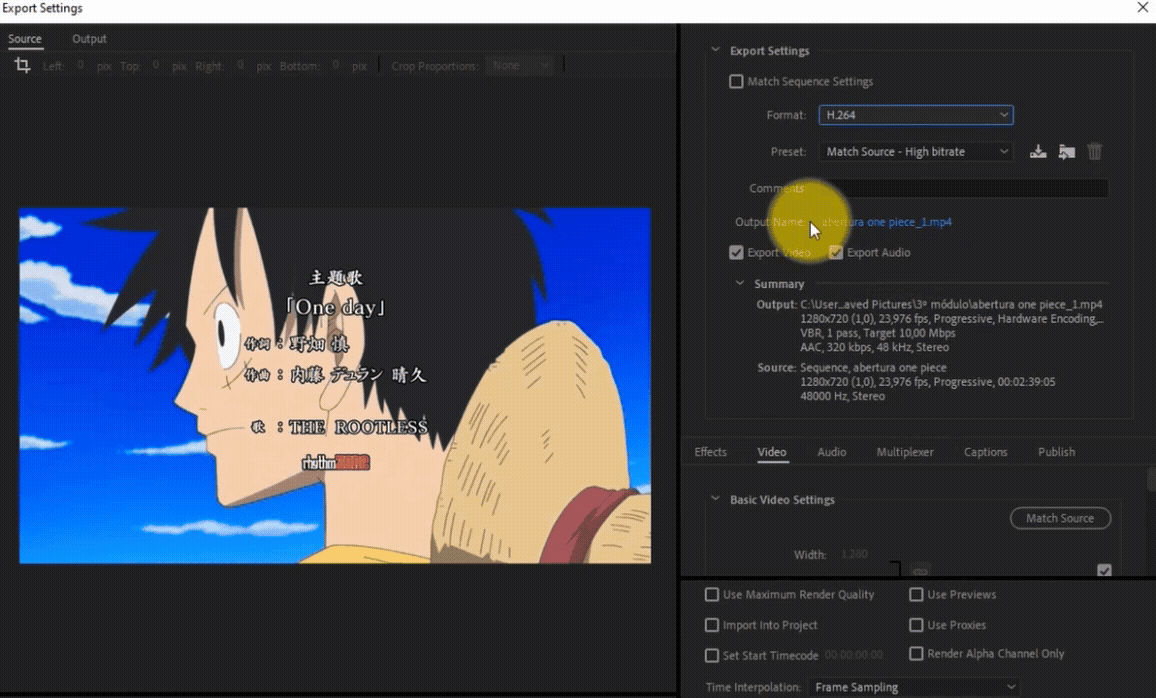
Task: Change the Frame Sampling time interpolation
Action: (x=916, y=687)
